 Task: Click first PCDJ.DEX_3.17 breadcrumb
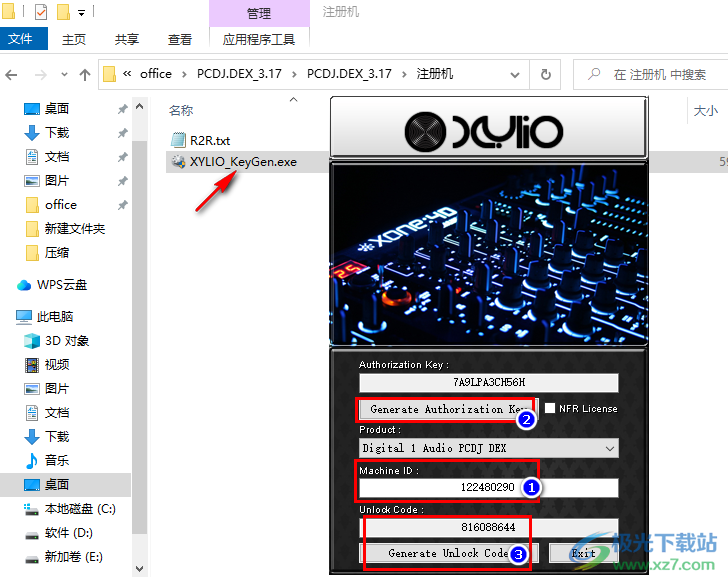tap(239, 74)
